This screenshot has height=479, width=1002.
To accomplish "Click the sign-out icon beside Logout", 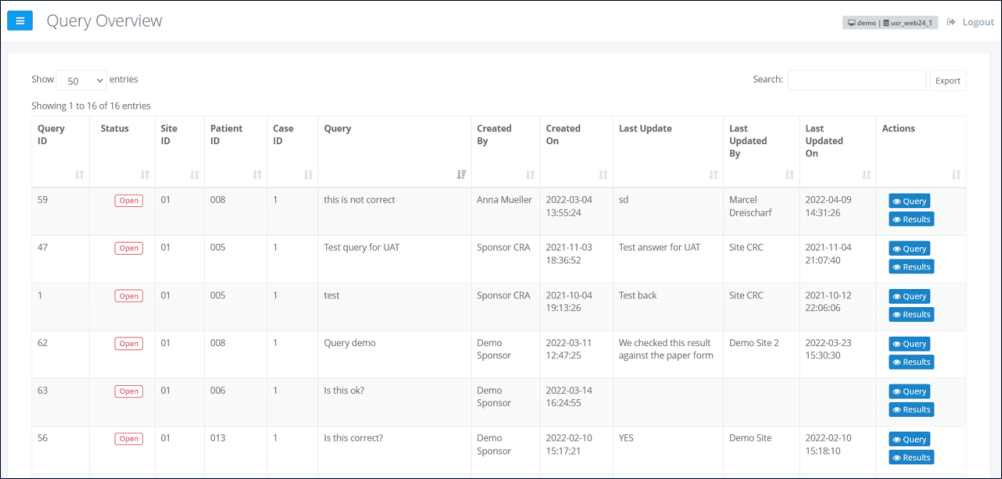I will [x=951, y=22].
